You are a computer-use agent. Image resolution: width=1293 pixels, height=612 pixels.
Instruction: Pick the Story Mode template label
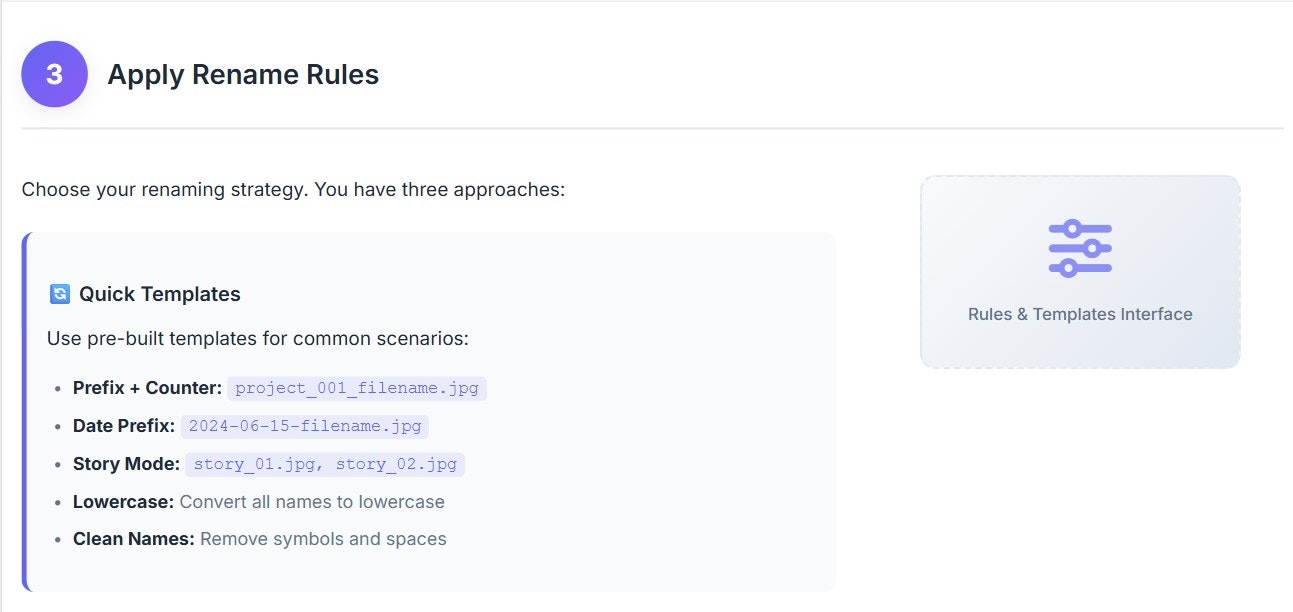[x=126, y=464]
